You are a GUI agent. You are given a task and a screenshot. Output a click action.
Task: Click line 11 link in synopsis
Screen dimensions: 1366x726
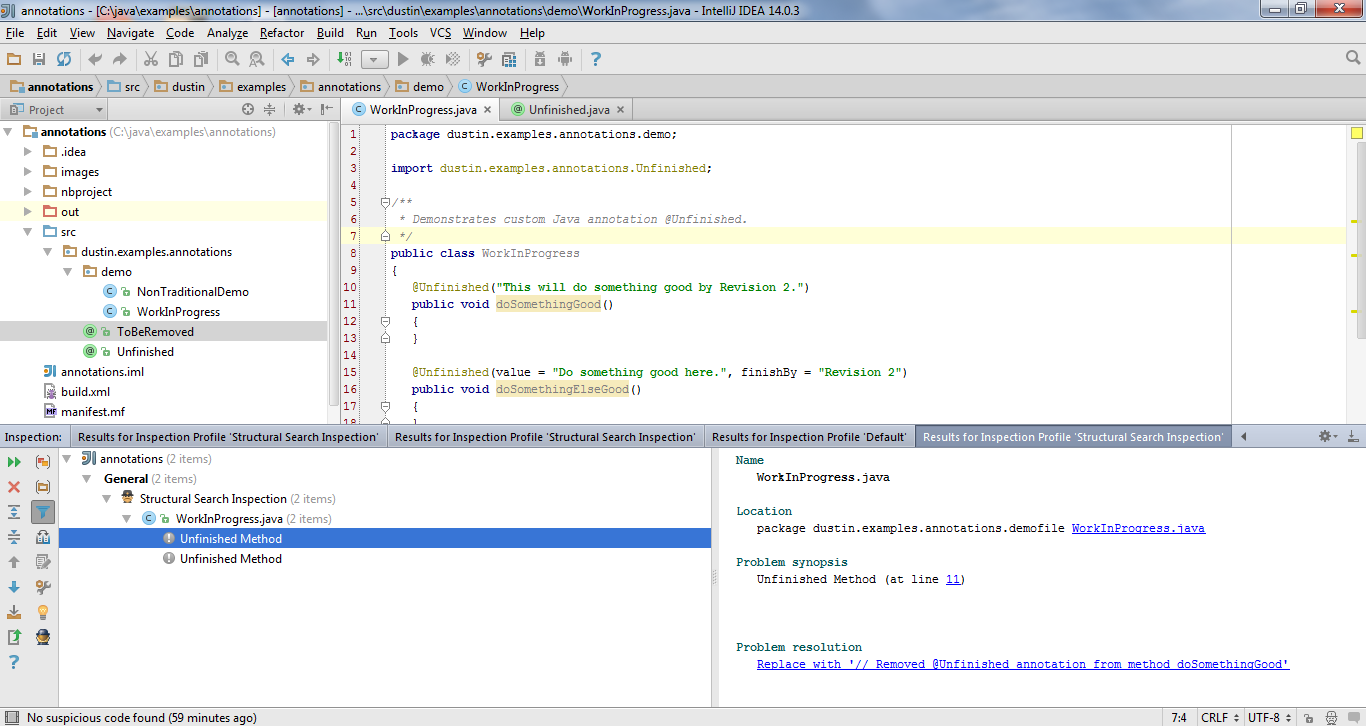[x=953, y=579]
